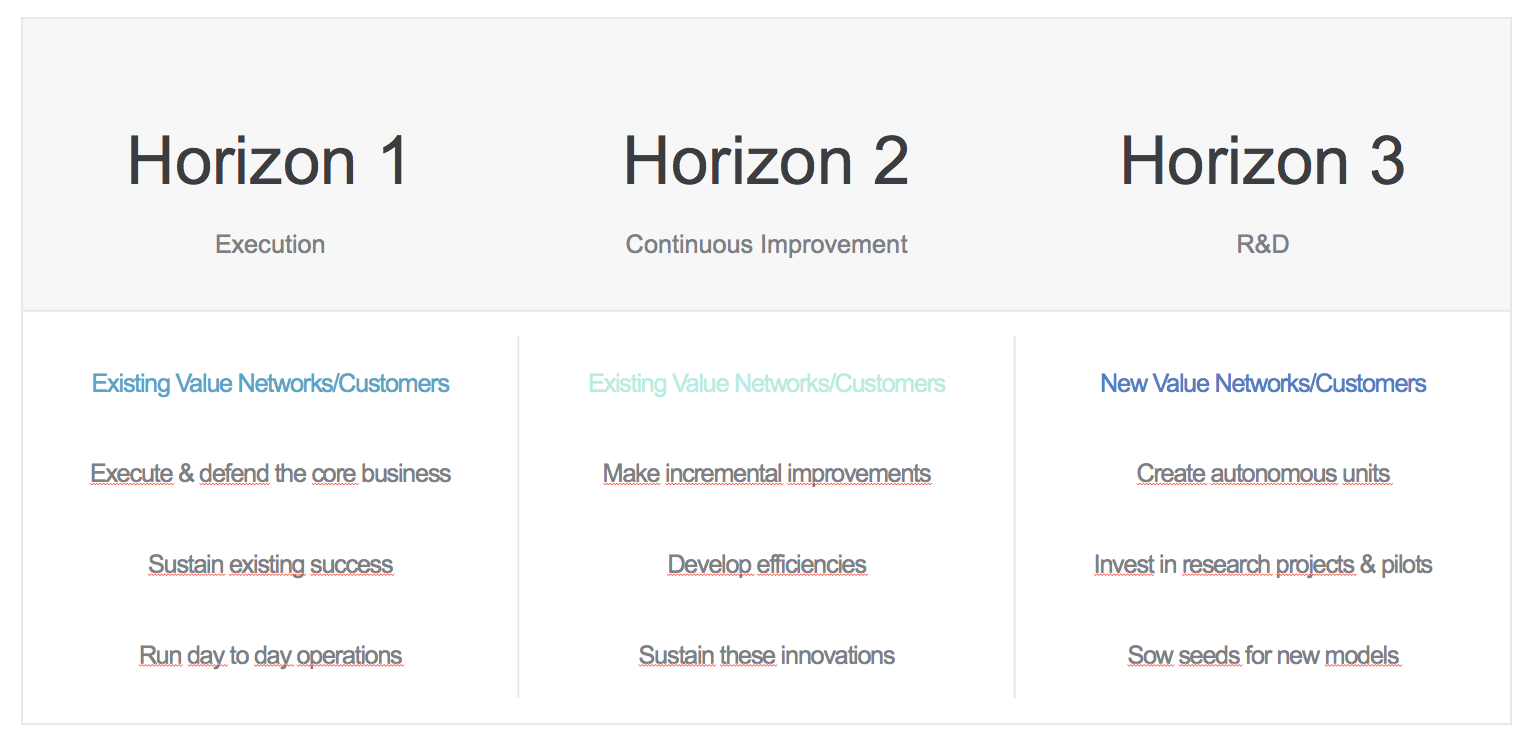The image size is (1528, 754).
Task: Select the R&D subtitle text
Action: 1263,245
